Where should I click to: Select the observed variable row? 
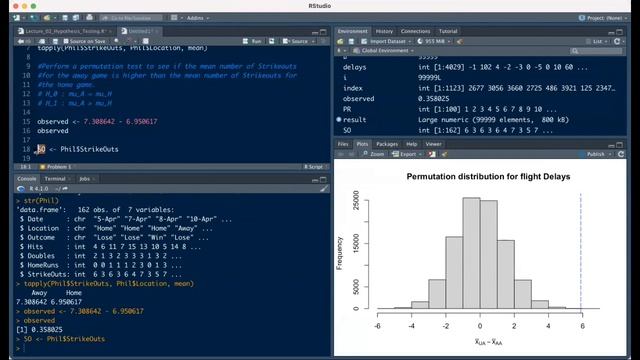tap(480, 99)
